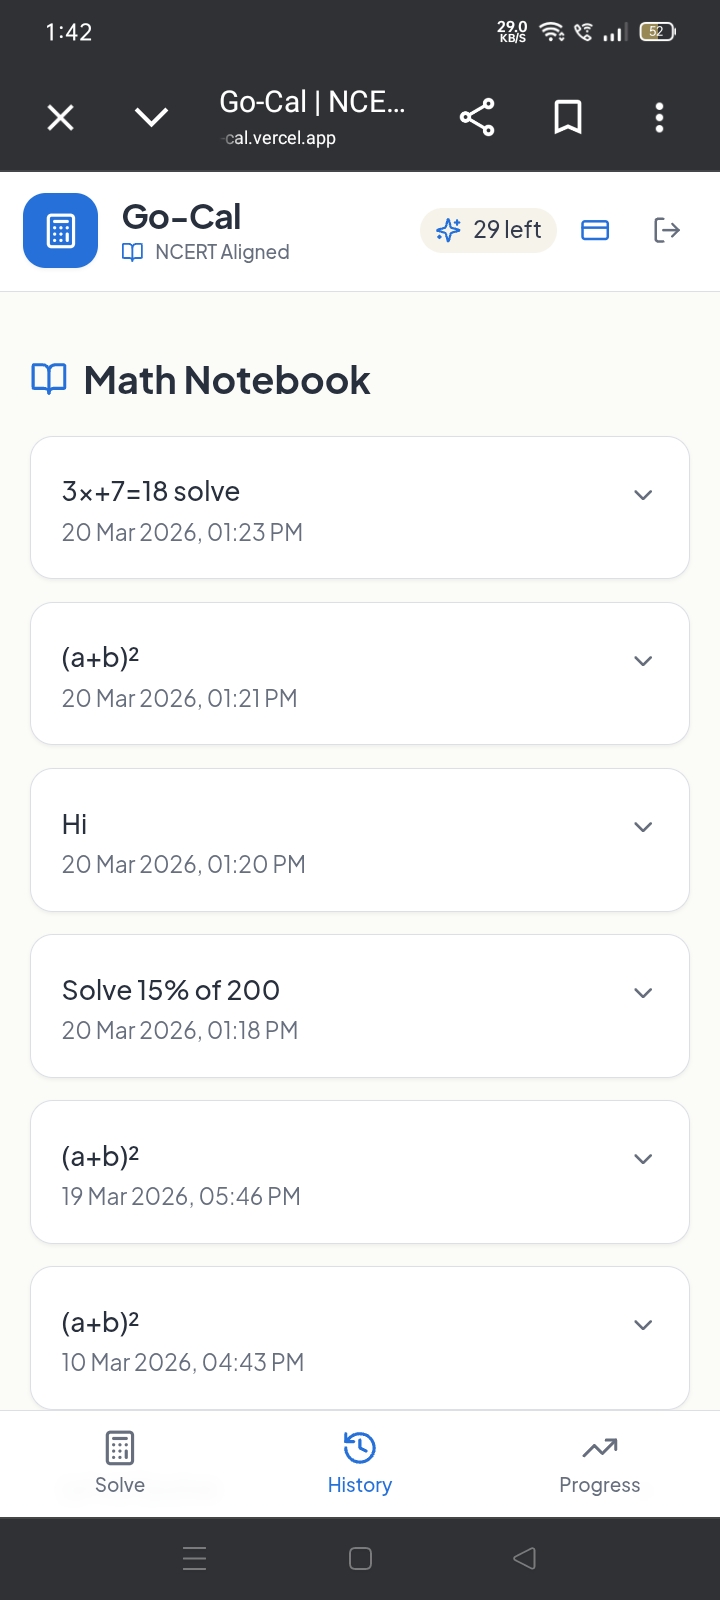Open the (a+b)² entry from 19 Mar 2026

(x=360, y=1172)
